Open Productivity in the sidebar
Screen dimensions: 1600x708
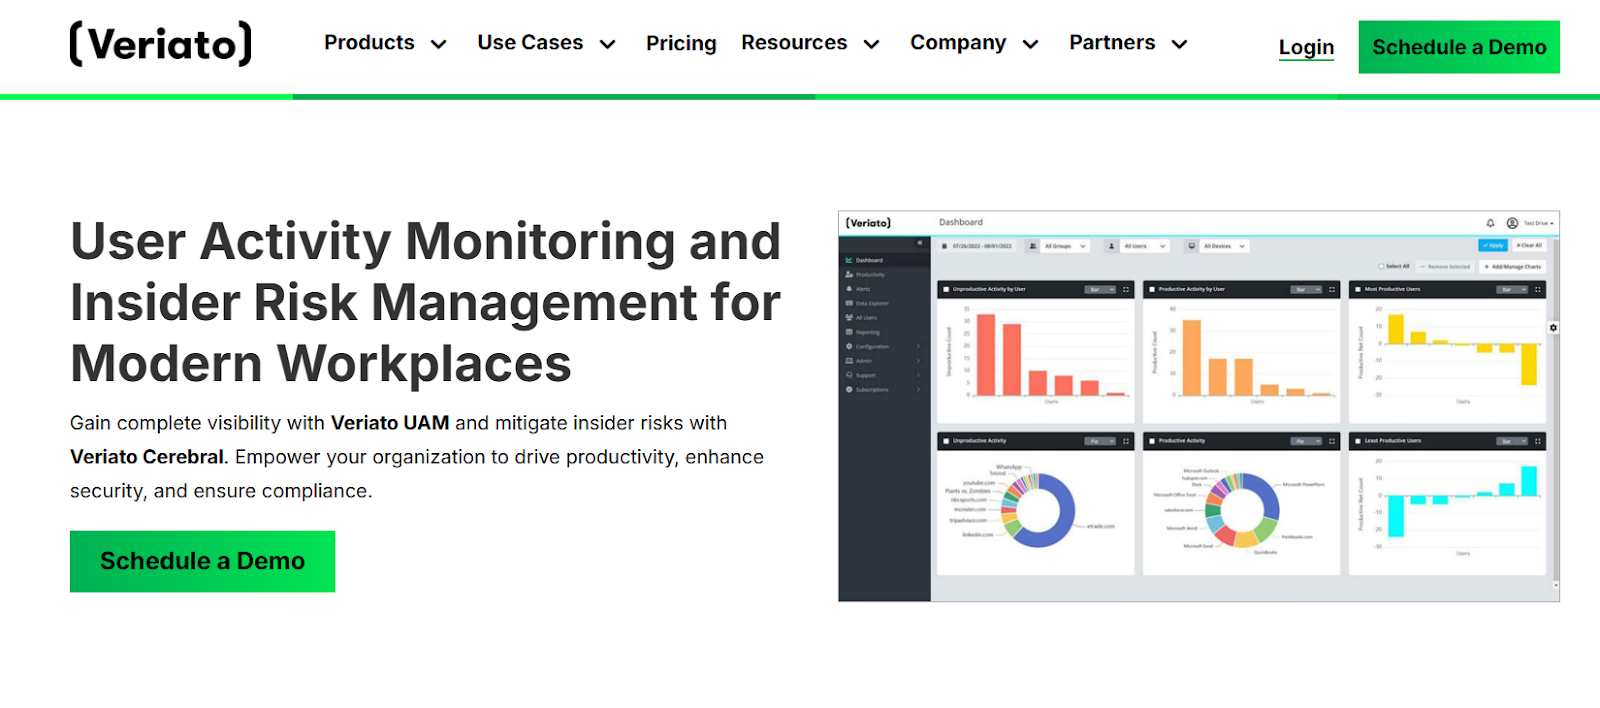coord(884,274)
